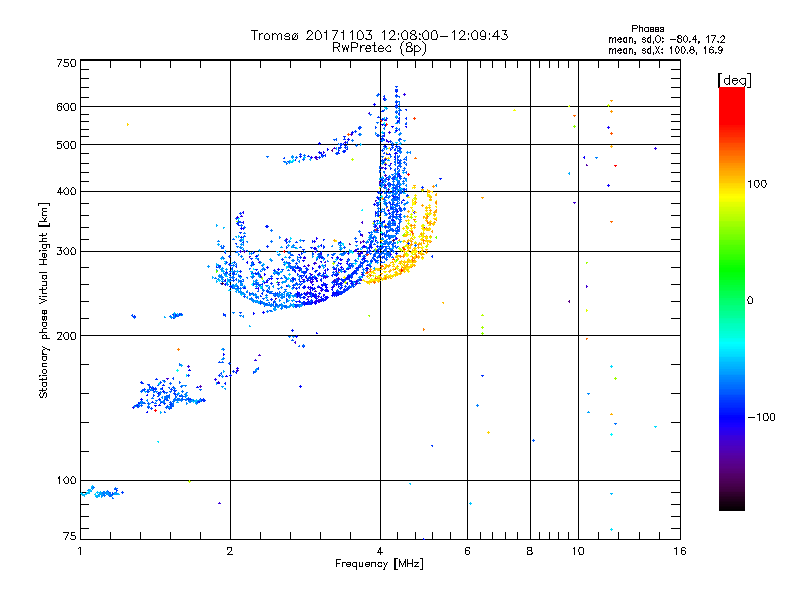This screenshot has height=600, width=800.
Task: Click the black bottom of the phase colorbar
Action: click(x=732, y=503)
